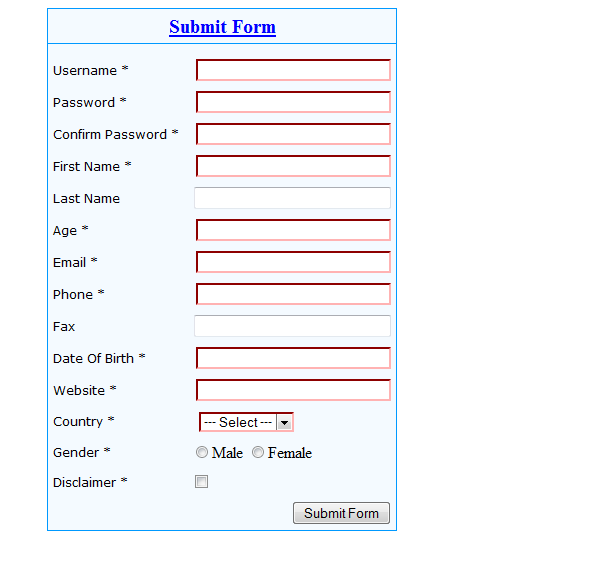Tick the Disclaimer checkbox
609x562 pixels.
(x=202, y=482)
